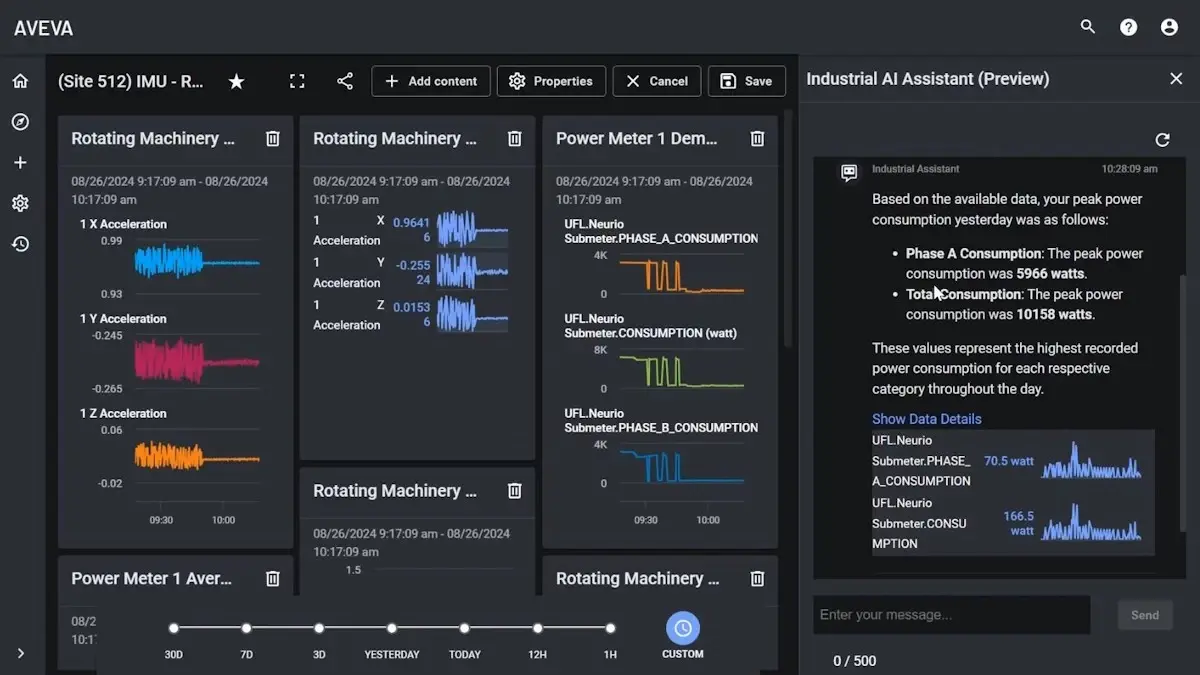Click the AVEVA logo
Screen dimensions: 1200x675
coord(43,28)
